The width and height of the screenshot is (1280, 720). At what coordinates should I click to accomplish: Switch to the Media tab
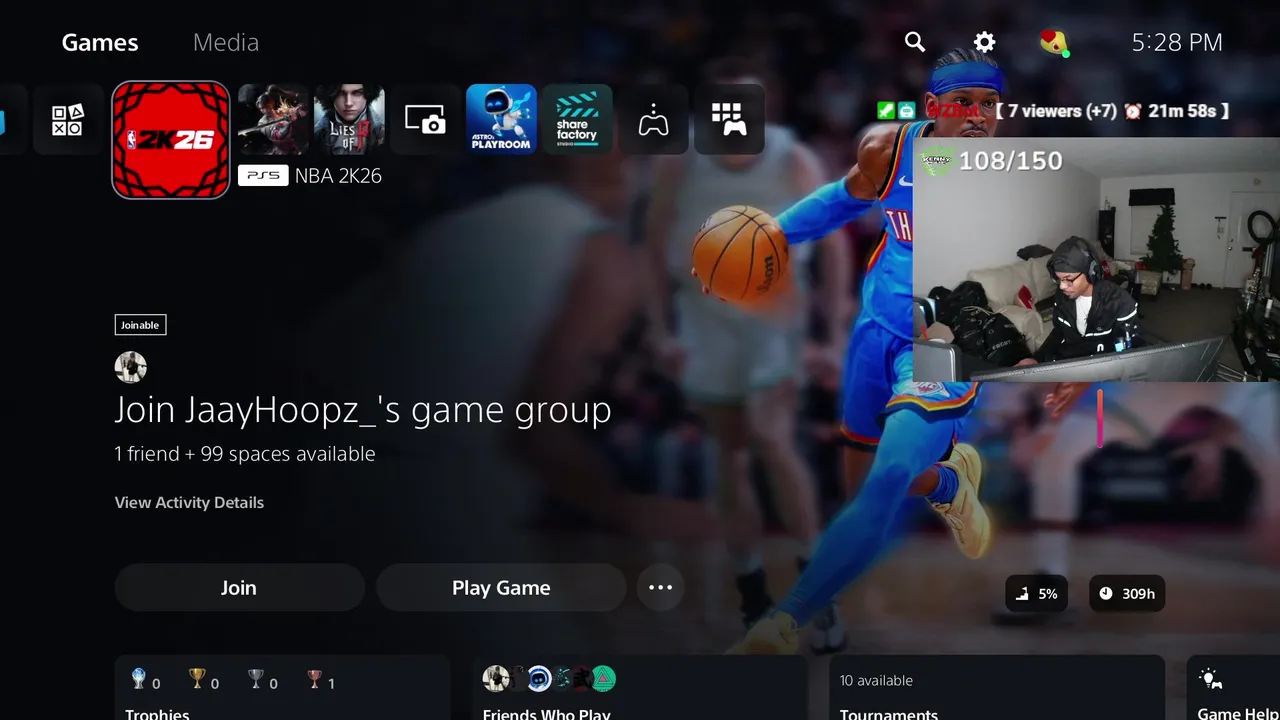226,42
